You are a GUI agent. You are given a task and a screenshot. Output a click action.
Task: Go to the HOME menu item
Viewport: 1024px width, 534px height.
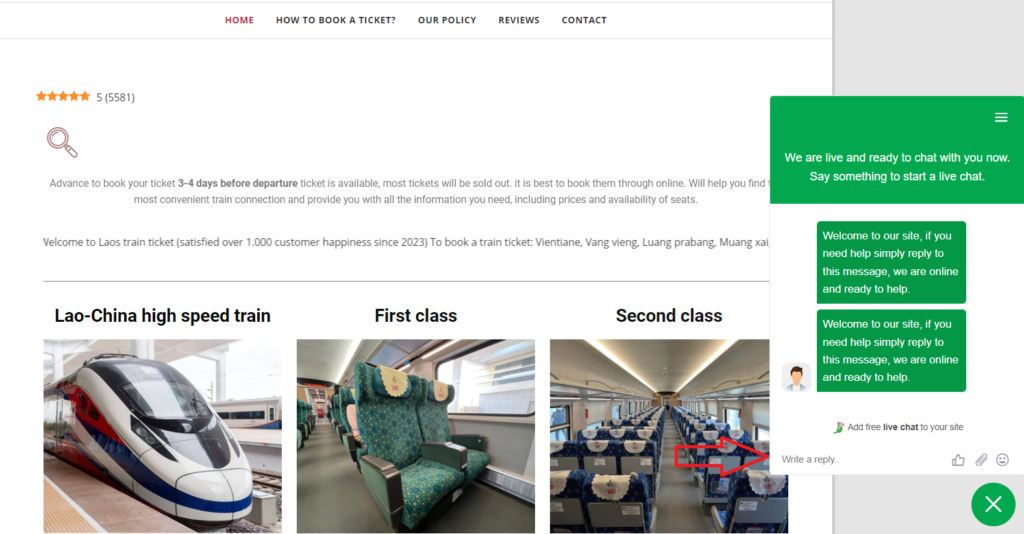[x=239, y=20]
